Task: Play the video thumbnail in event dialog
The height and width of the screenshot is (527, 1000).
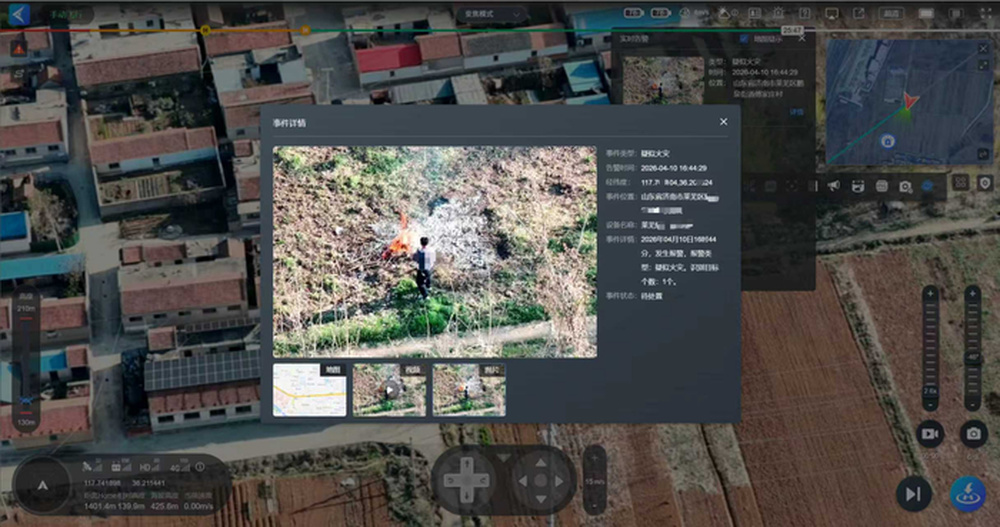Action: (389, 390)
